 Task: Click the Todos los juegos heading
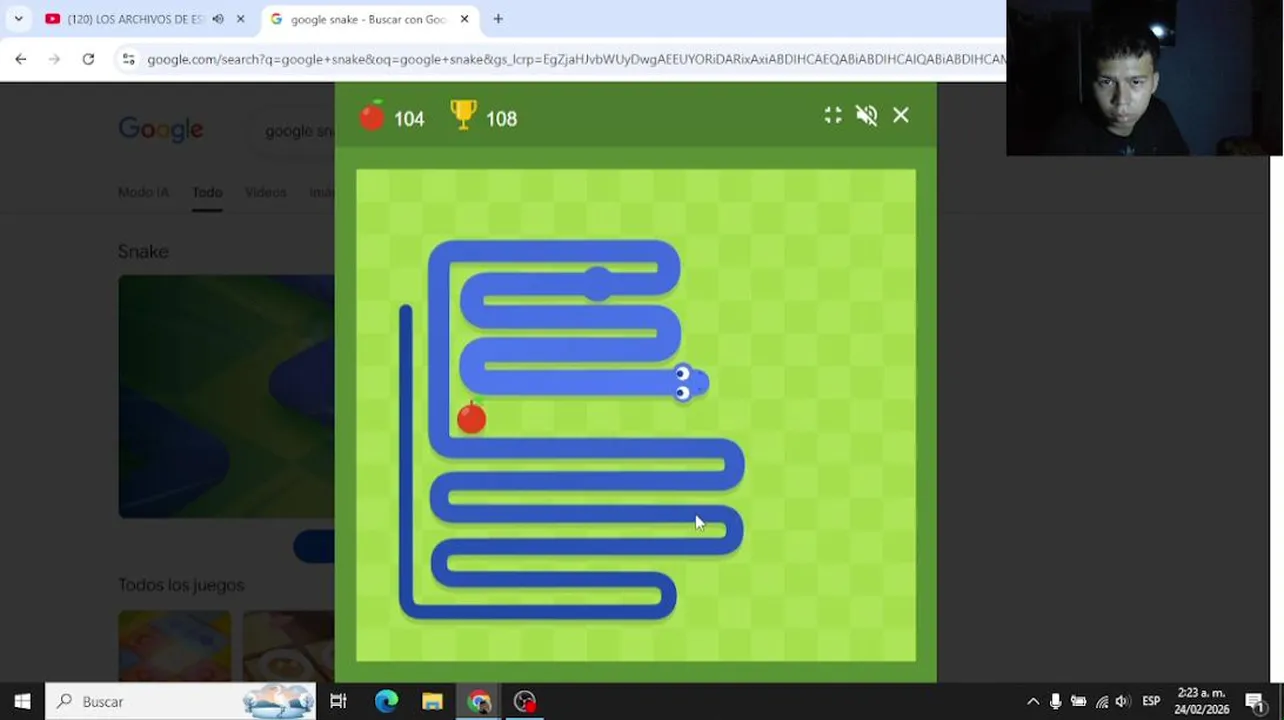click(x=181, y=585)
